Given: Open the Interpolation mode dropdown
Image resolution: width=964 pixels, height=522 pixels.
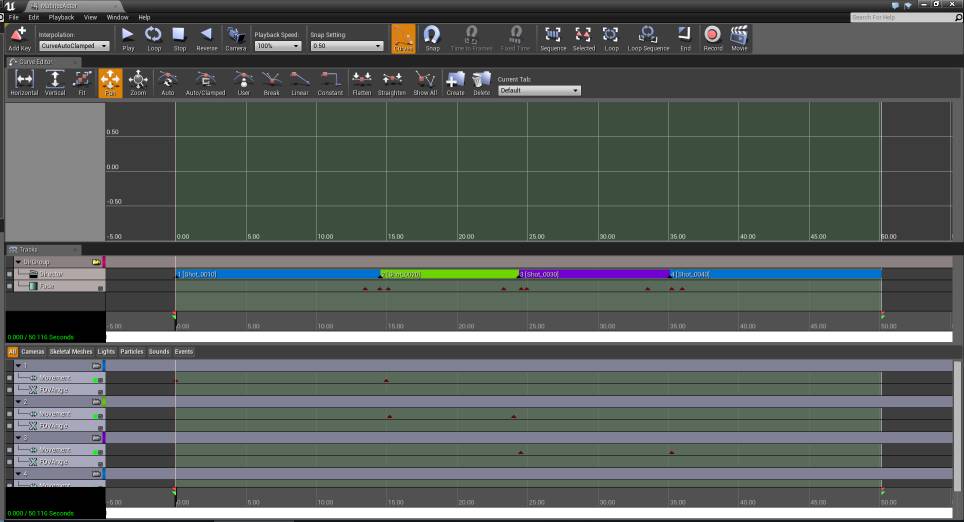Looking at the screenshot, I should tap(74, 45).
